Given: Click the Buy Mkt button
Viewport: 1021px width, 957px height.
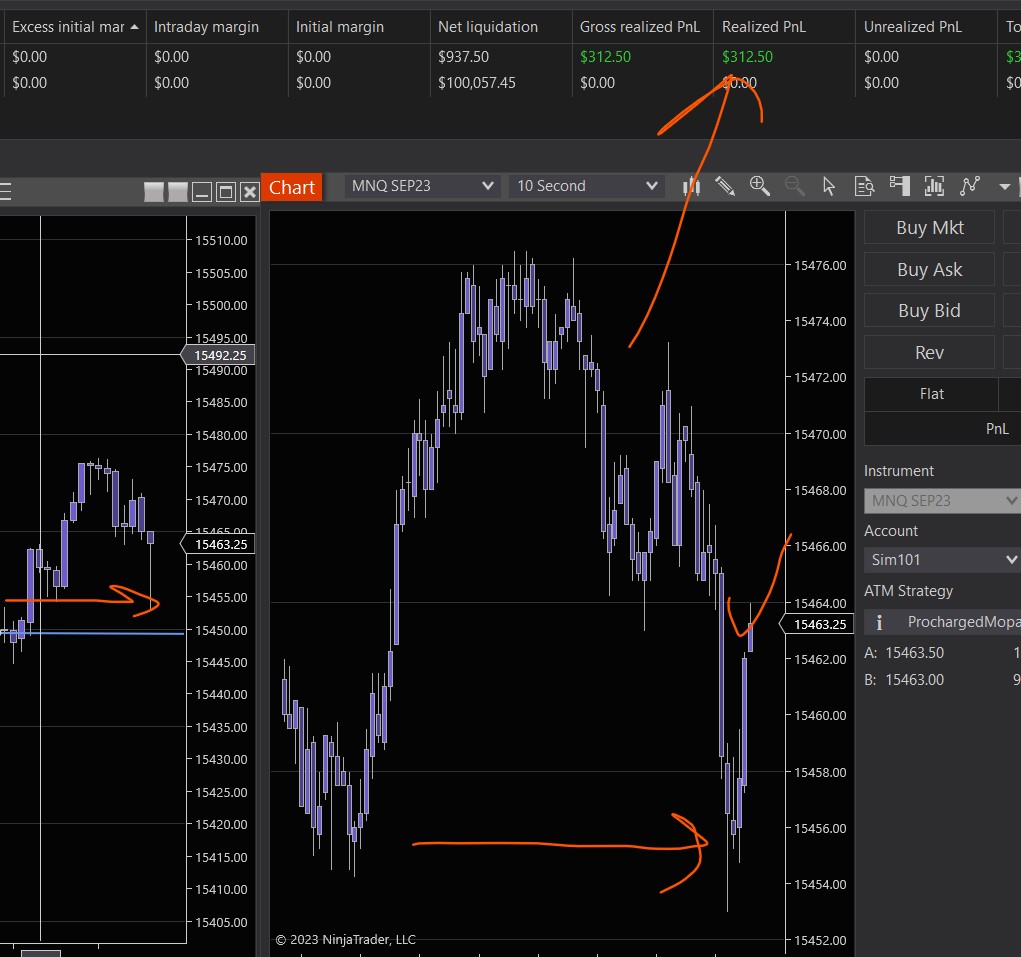Looking at the screenshot, I should click(x=929, y=228).
